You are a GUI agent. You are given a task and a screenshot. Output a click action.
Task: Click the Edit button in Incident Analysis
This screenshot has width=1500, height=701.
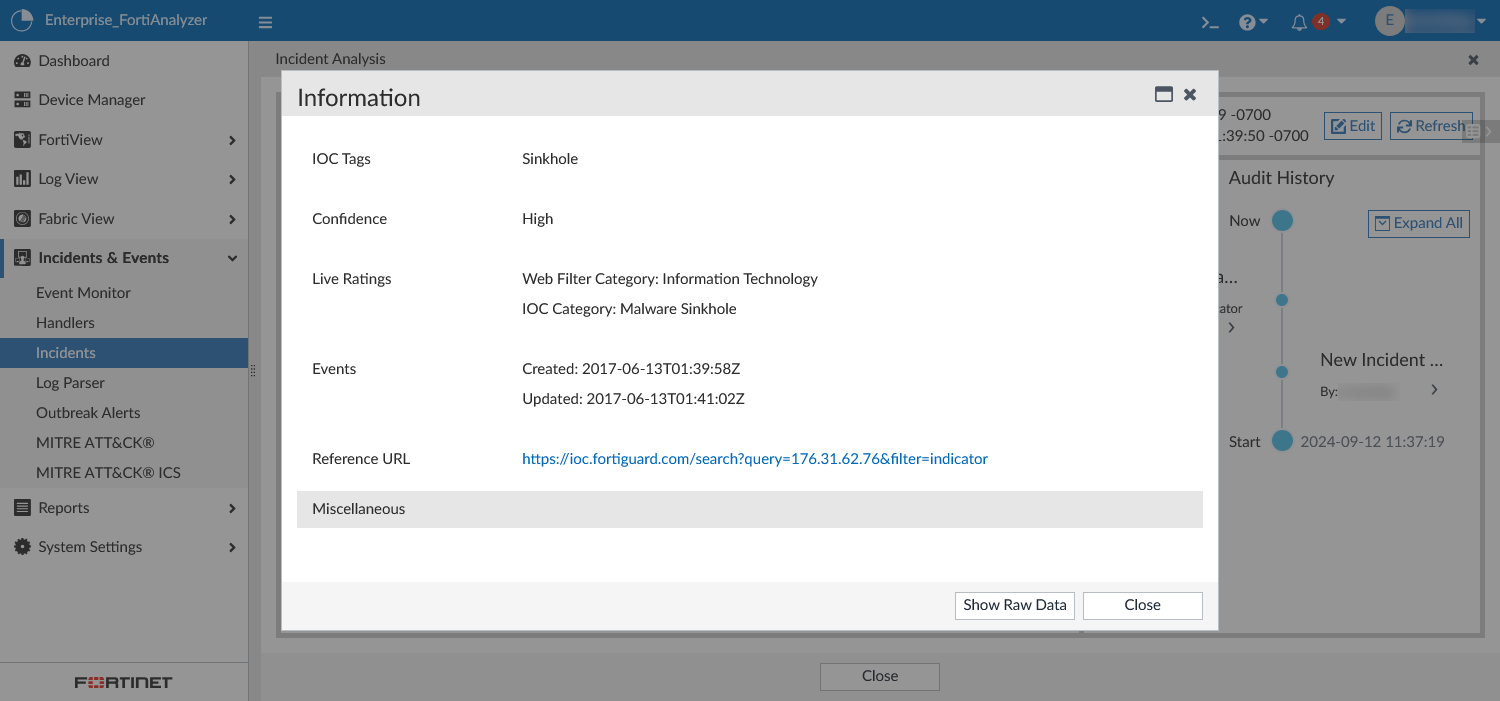(x=1353, y=126)
